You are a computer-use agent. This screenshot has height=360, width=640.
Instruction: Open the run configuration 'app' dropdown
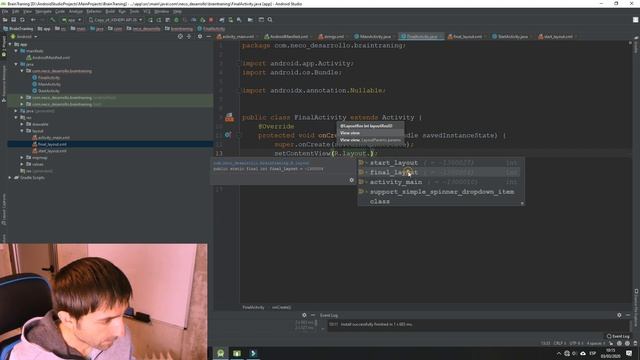[72, 20]
